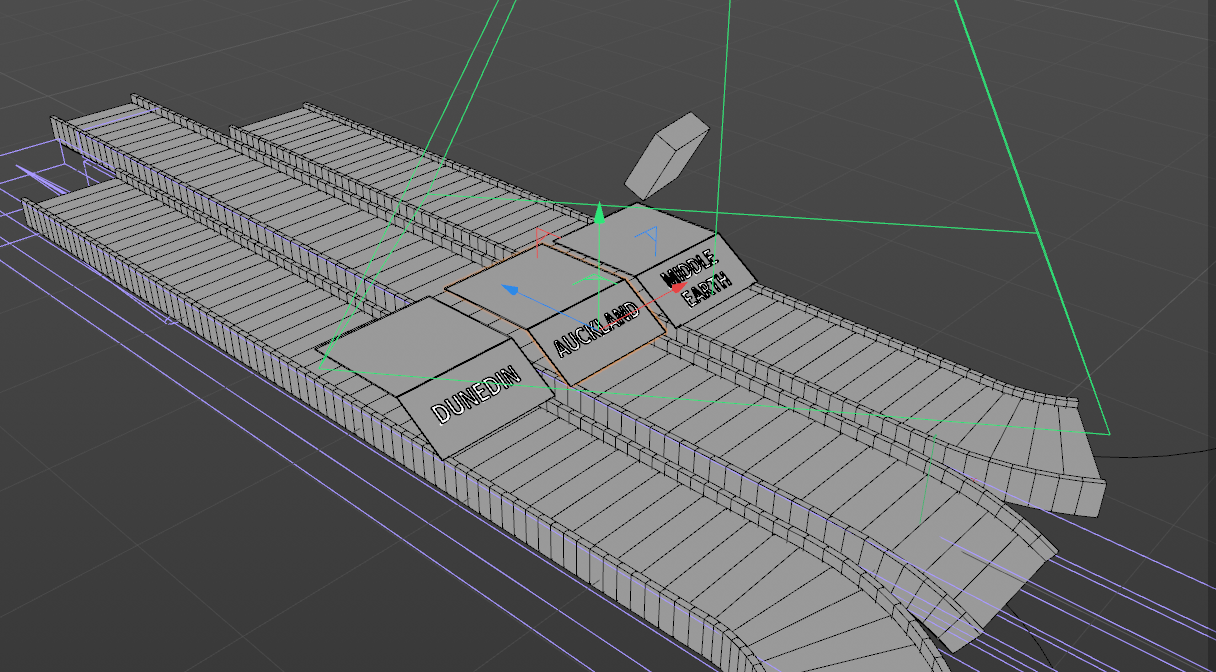Select the blue flag marker
The height and width of the screenshot is (672, 1216).
(649, 236)
